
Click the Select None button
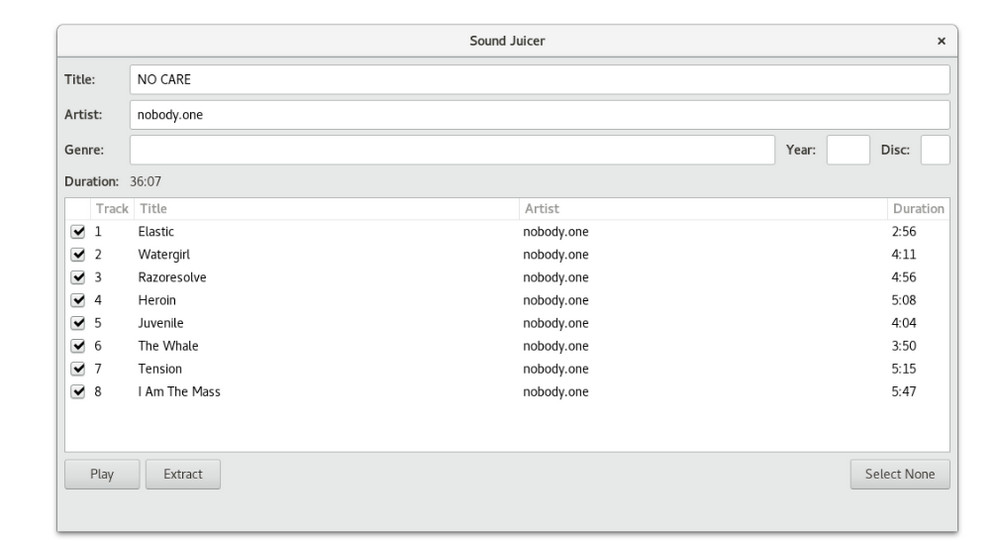pyautogui.click(x=900, y=474)
